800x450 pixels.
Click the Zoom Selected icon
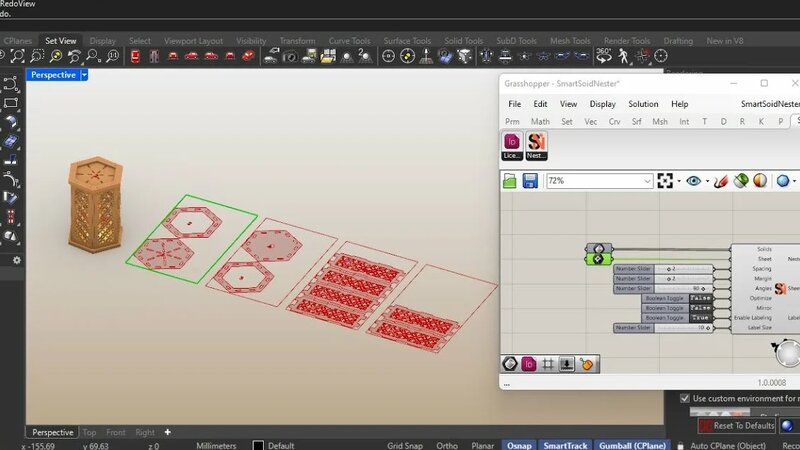click(56, 56)
